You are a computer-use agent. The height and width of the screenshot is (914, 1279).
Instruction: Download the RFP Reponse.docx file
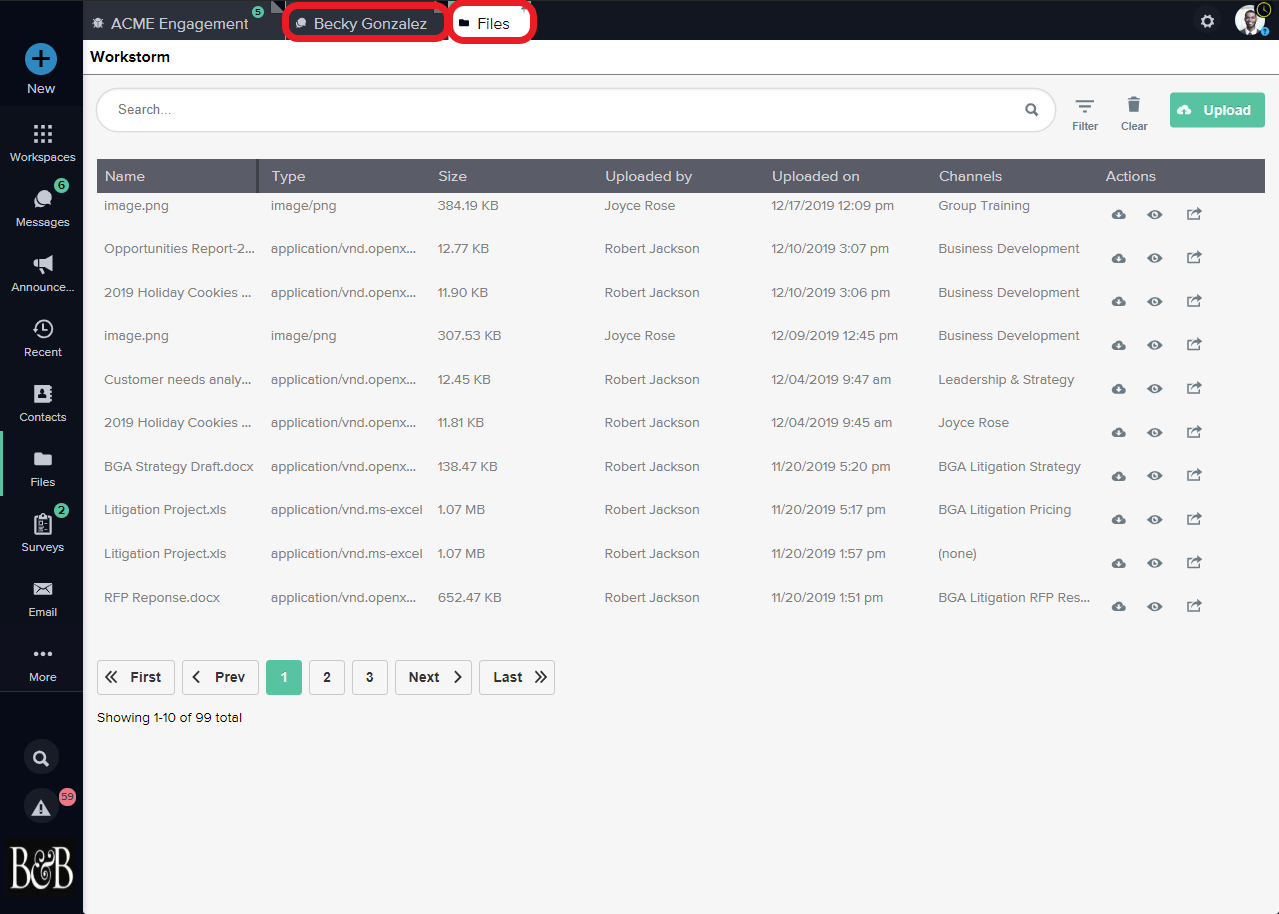point(1119,606)
